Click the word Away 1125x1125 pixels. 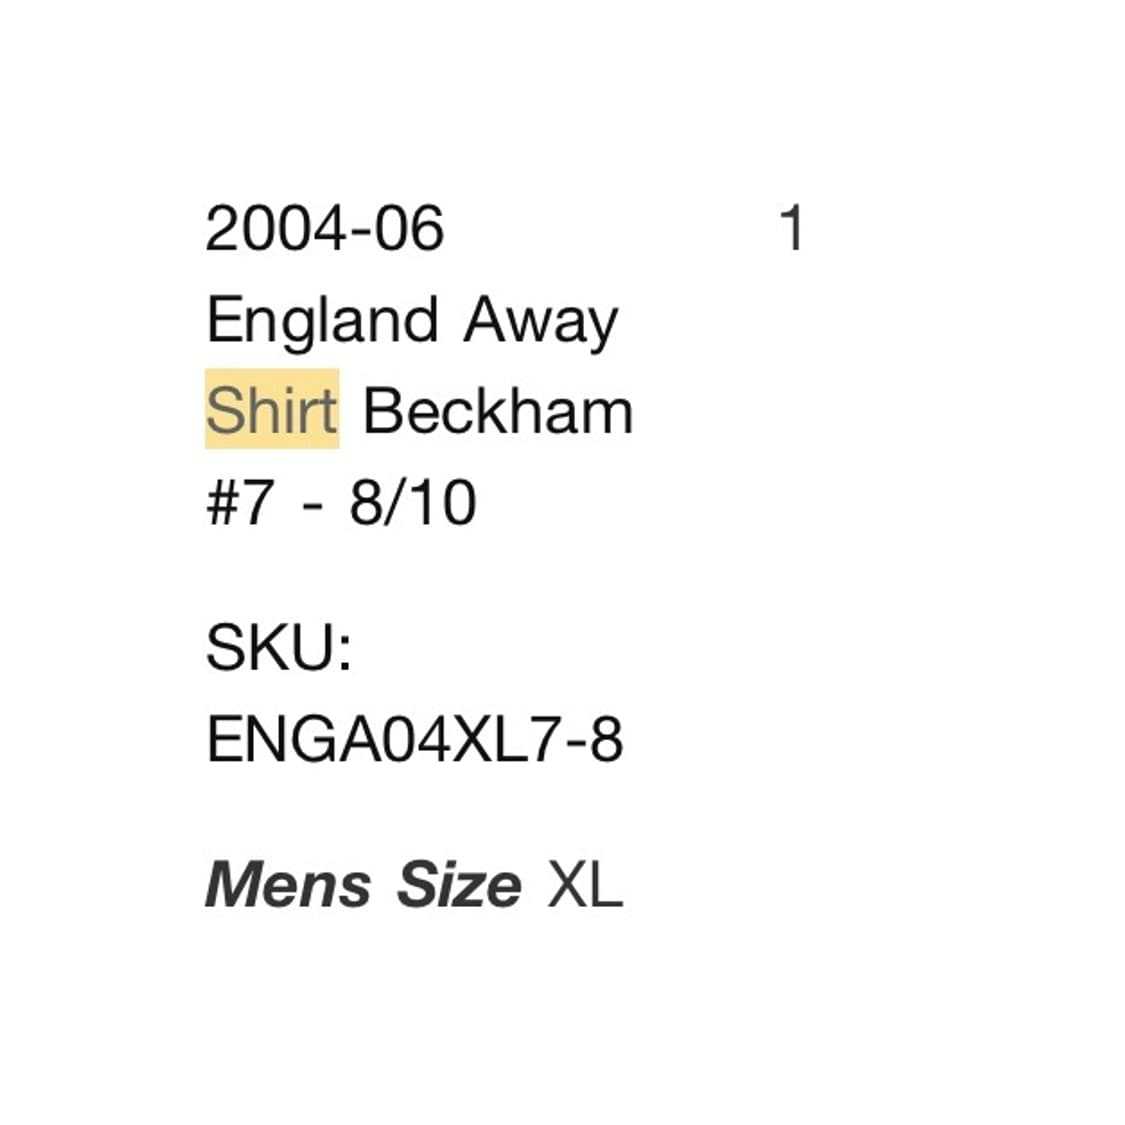click(x=540, y=321)
